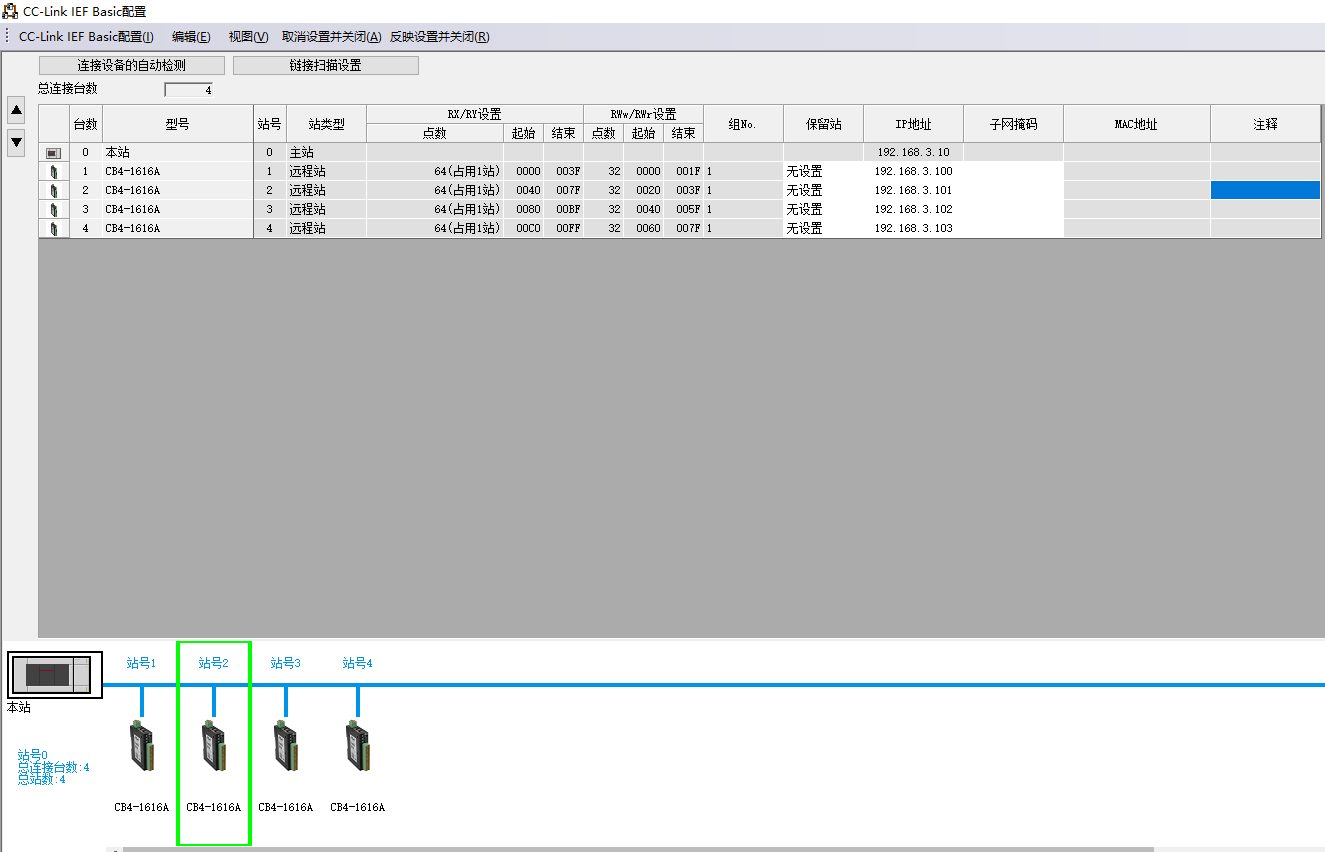Select the master station icon in row 0
1325x852 pixels.
[54, 153]
